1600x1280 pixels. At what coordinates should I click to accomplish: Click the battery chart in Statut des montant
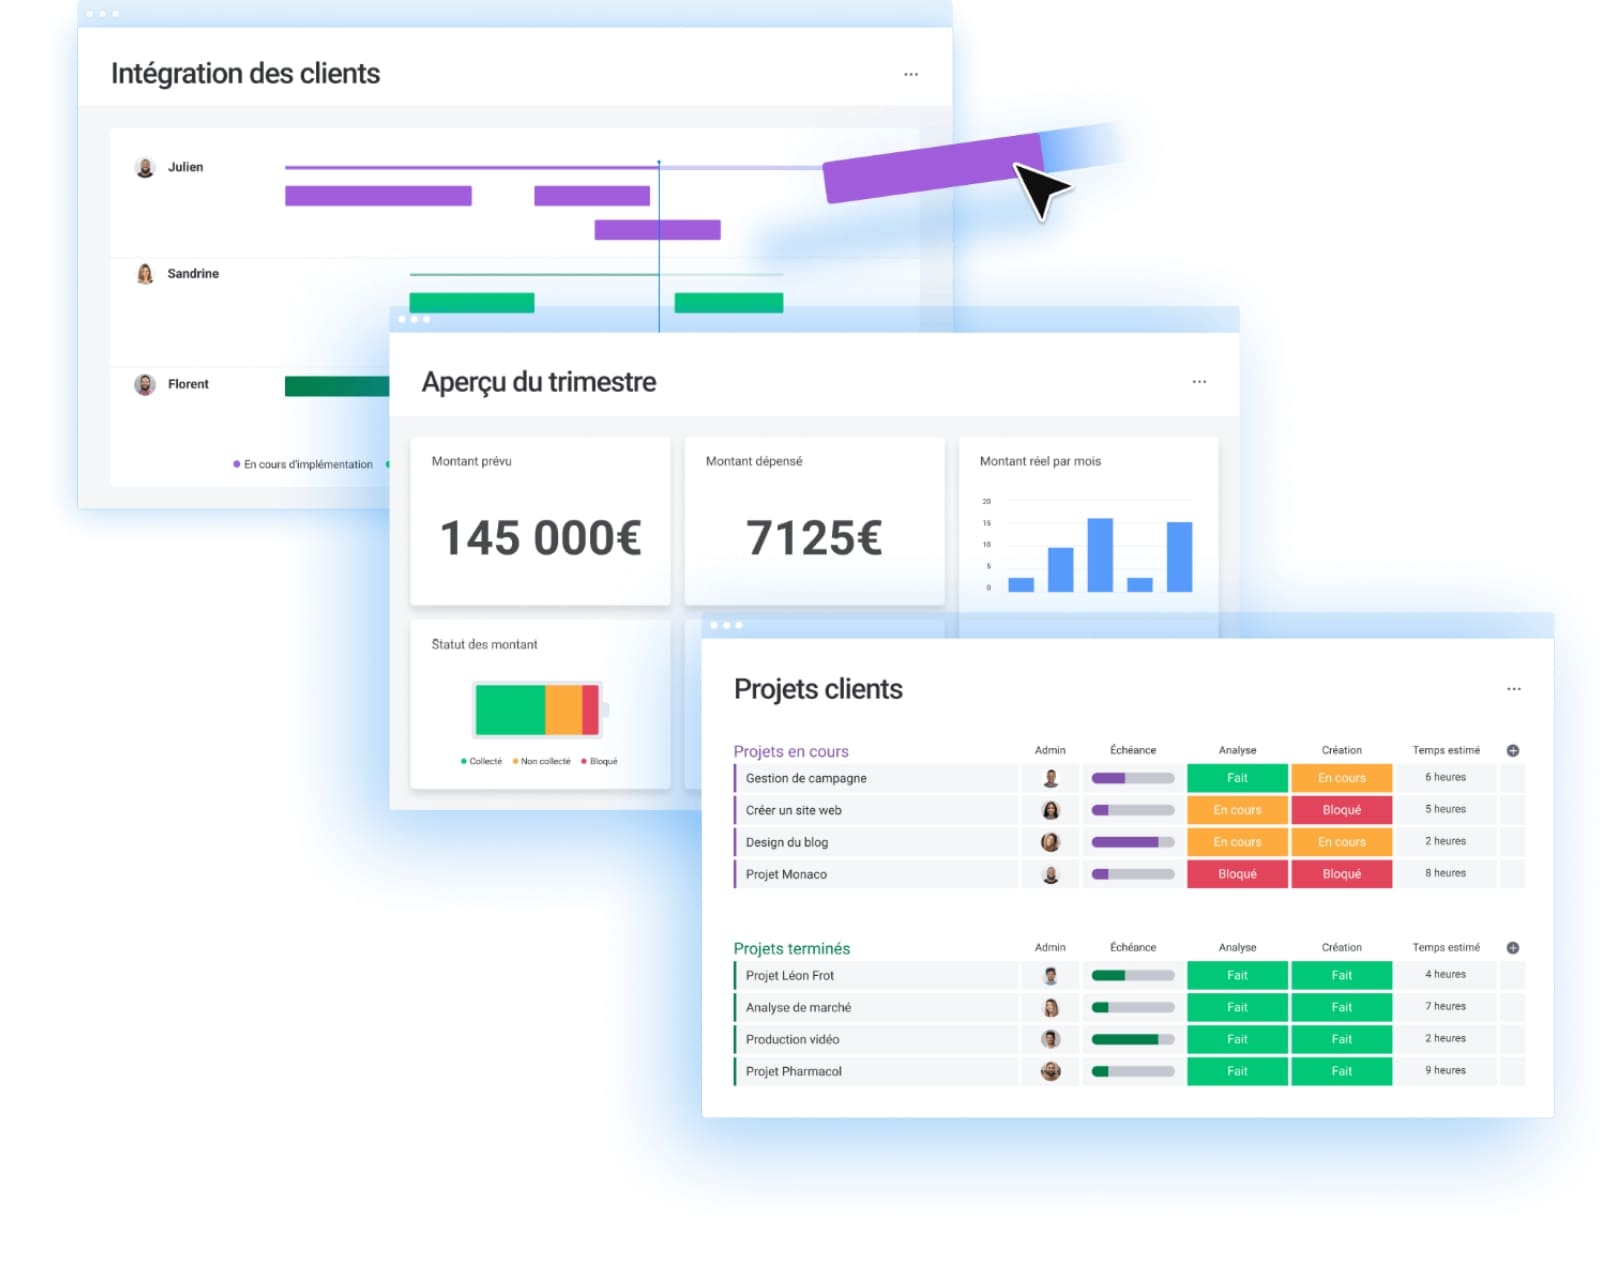pos(540,709)
